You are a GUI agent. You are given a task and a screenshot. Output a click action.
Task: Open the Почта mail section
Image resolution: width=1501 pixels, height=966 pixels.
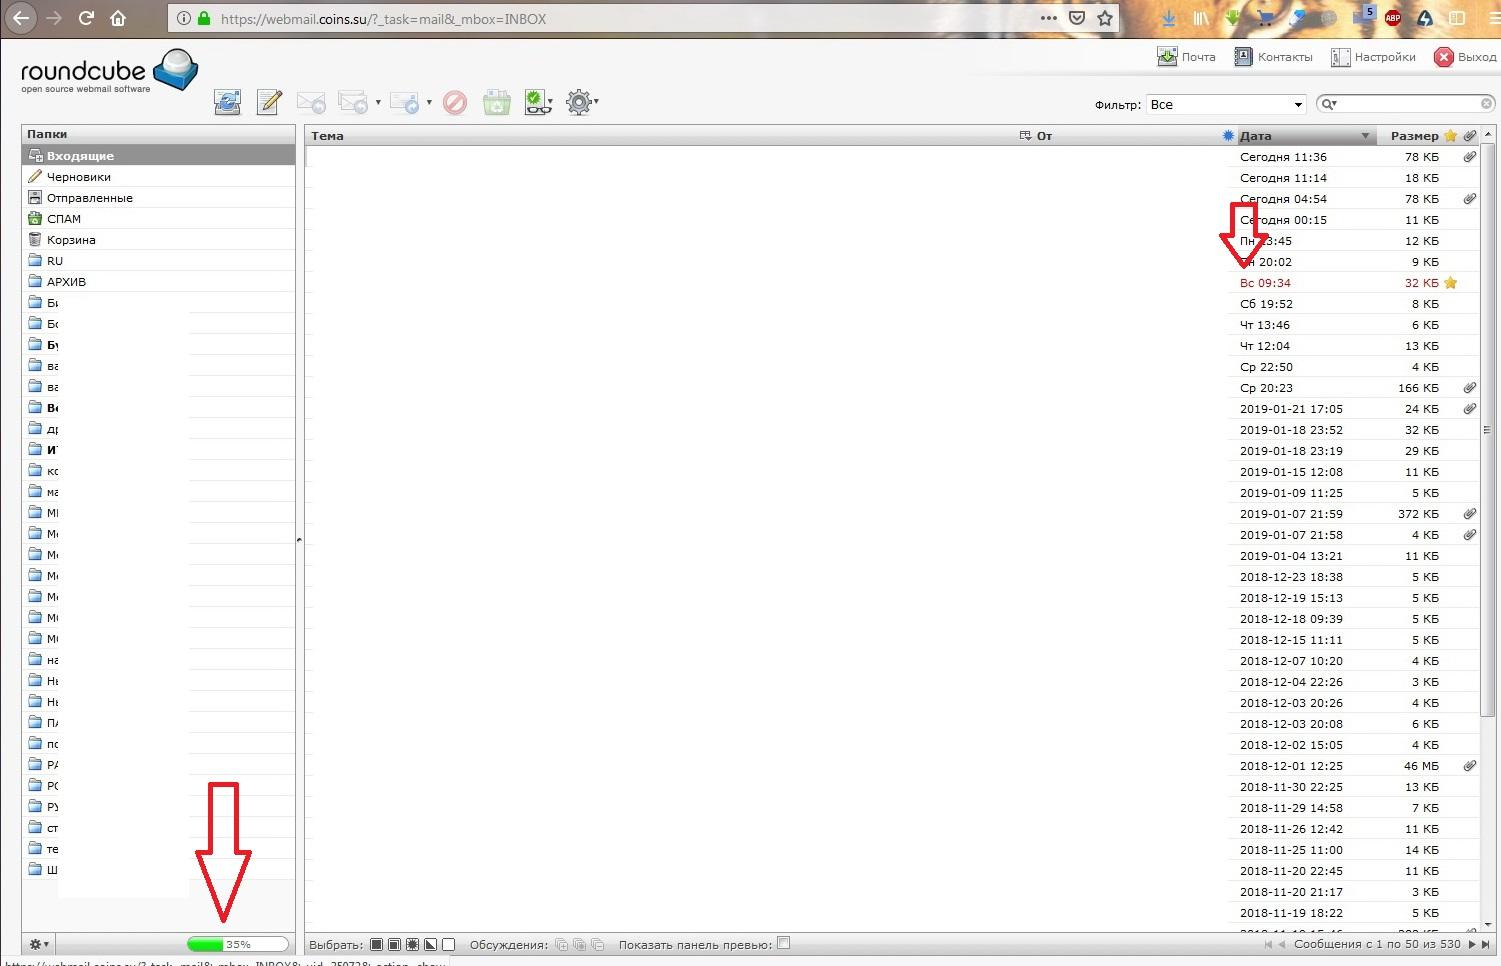pos(1187,57)
